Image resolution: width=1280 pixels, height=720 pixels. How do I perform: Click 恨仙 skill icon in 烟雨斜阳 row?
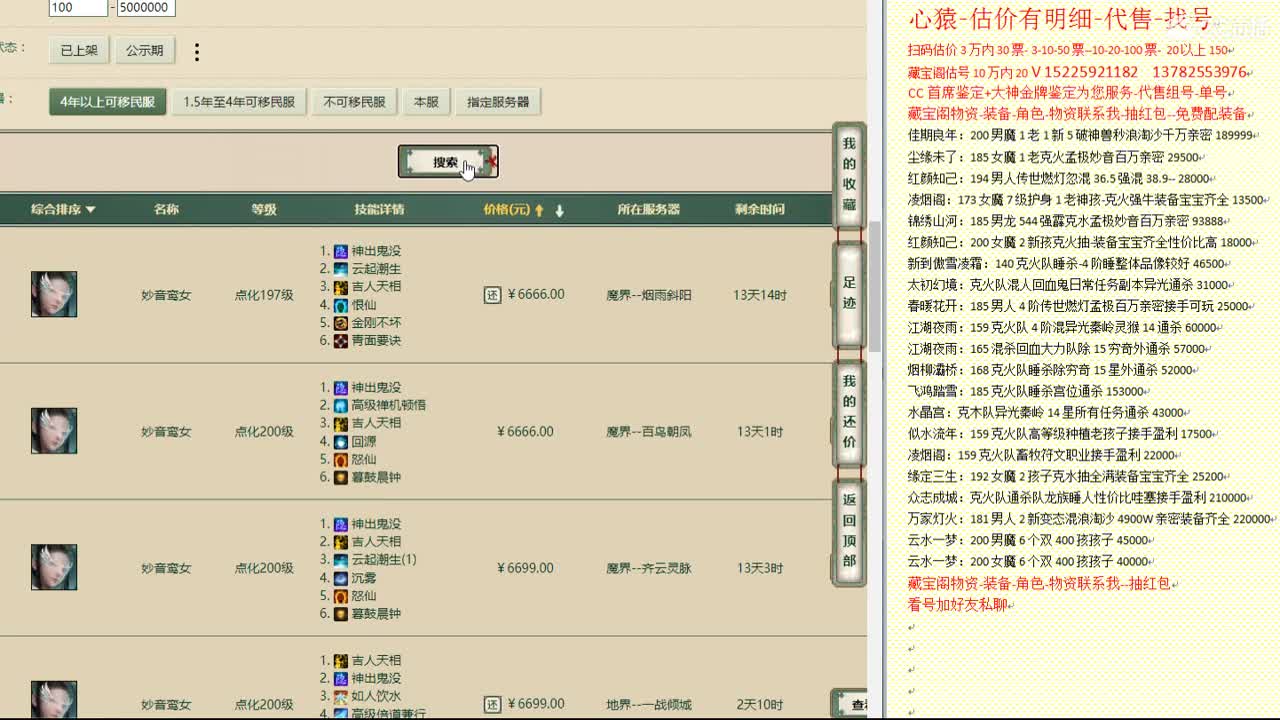point(340,305)
